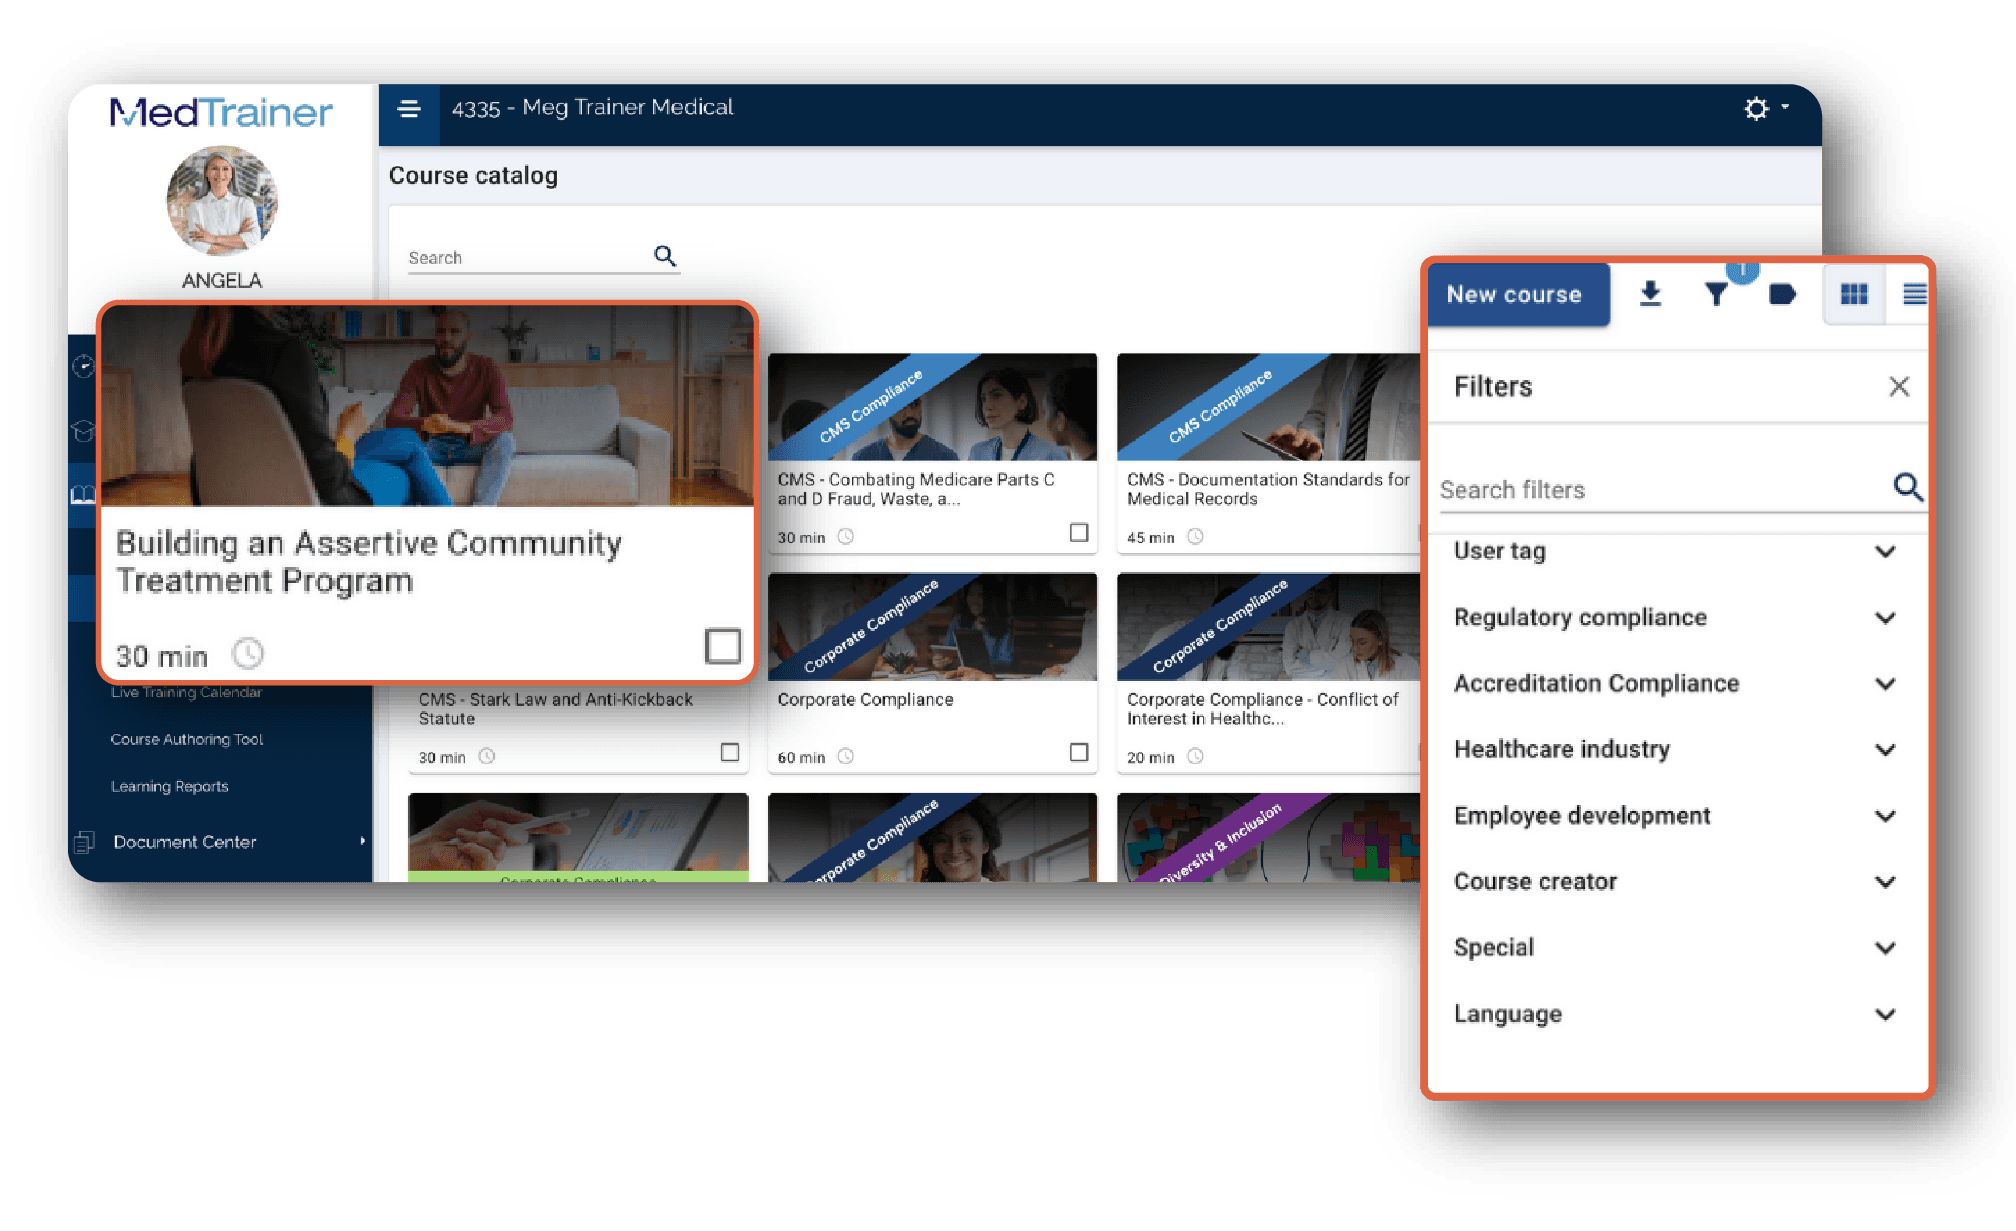Screen dimensions: 2016x1231
Task: Click the New course button
Action: pos(1516,294)
